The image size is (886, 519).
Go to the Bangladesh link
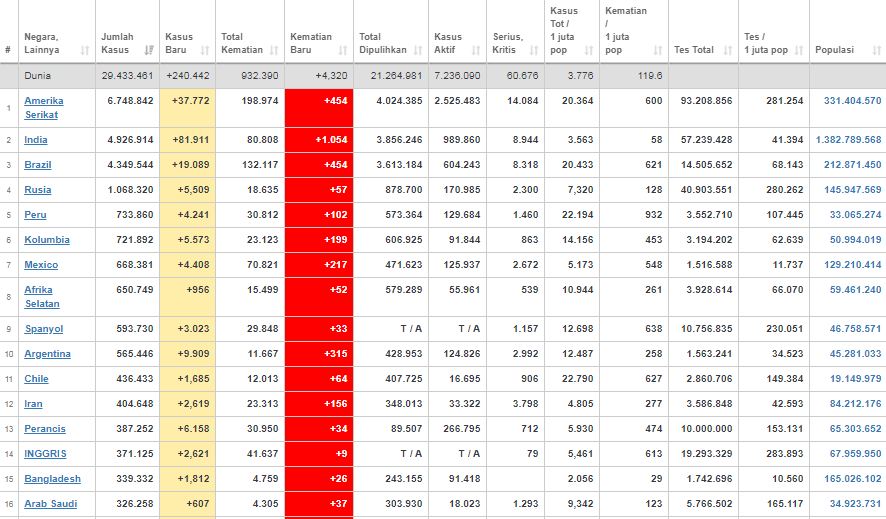click(53, 478)
